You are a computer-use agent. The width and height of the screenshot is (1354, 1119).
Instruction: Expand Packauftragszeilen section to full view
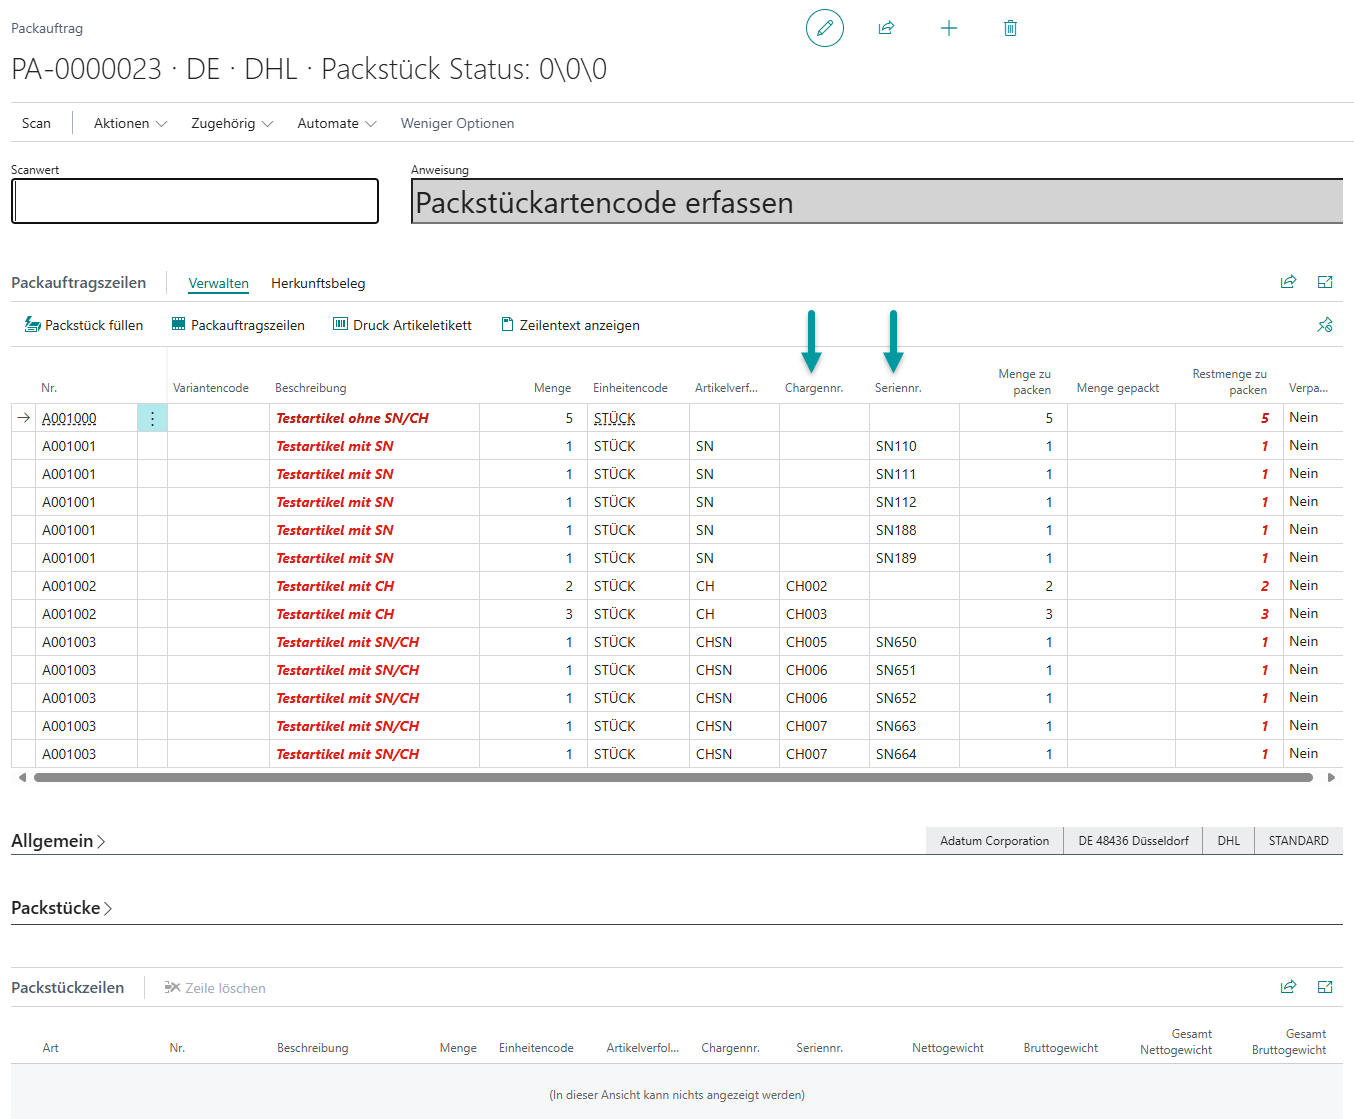(x=1325, y=282)
